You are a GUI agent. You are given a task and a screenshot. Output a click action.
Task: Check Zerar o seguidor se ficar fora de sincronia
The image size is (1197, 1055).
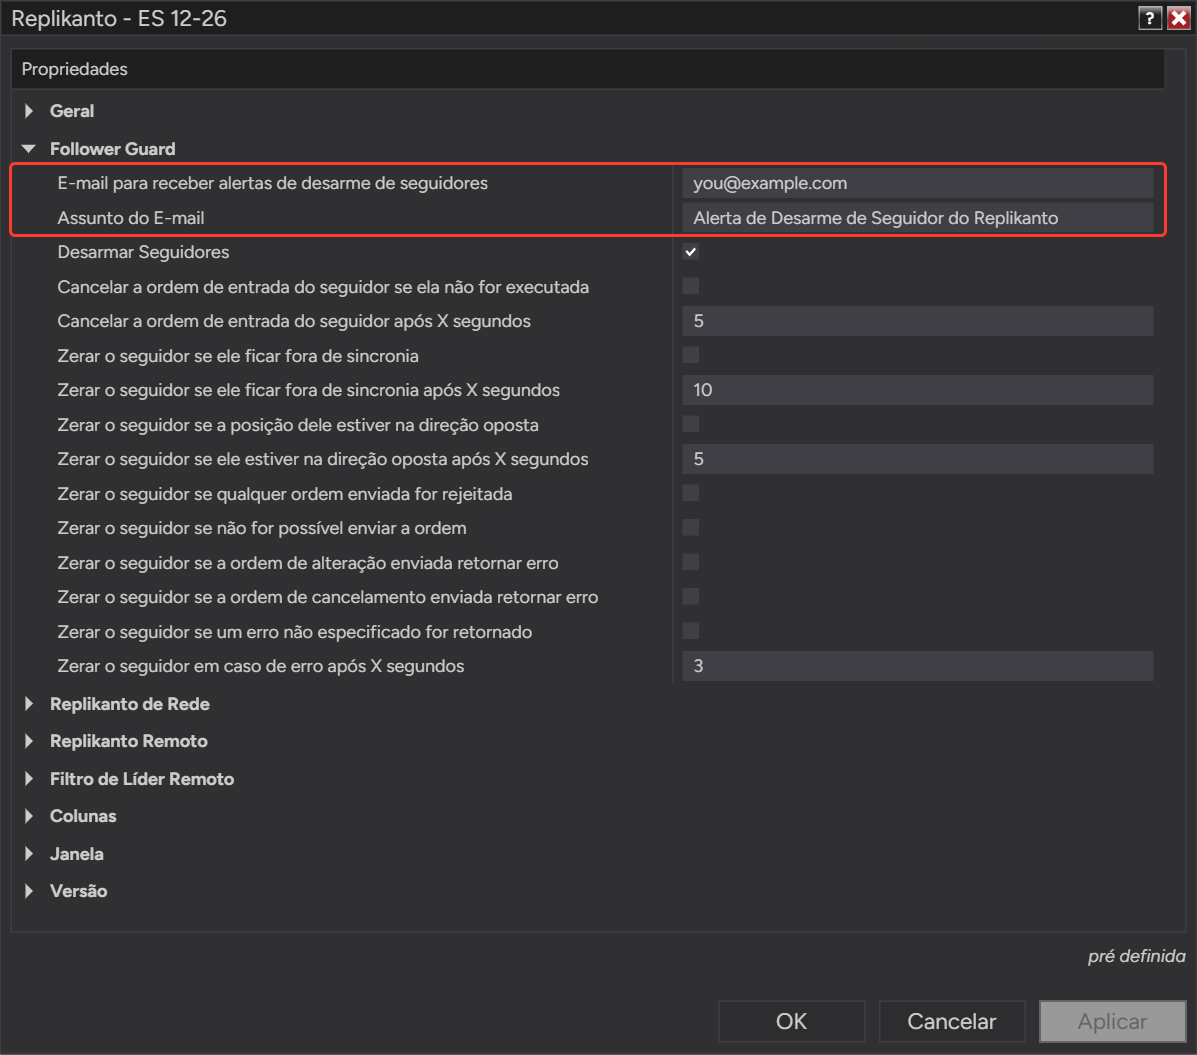coord(691,355)
